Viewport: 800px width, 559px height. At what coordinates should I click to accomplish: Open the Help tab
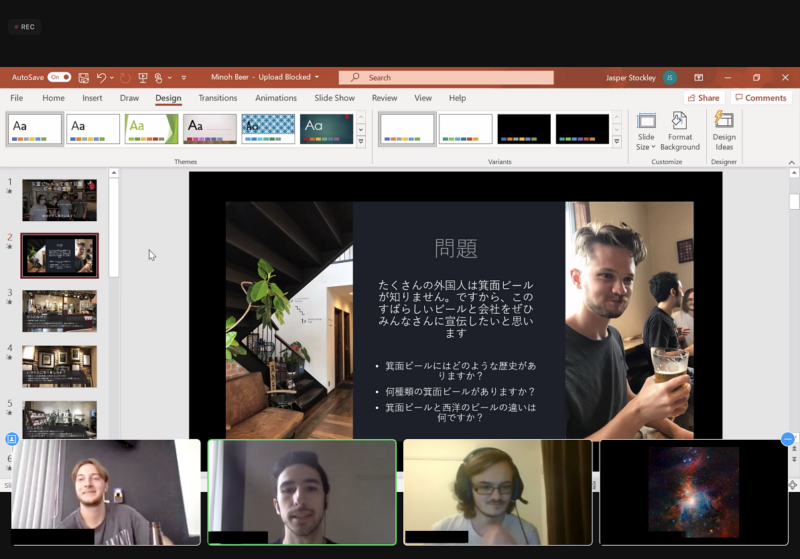[x=458, y=98]
